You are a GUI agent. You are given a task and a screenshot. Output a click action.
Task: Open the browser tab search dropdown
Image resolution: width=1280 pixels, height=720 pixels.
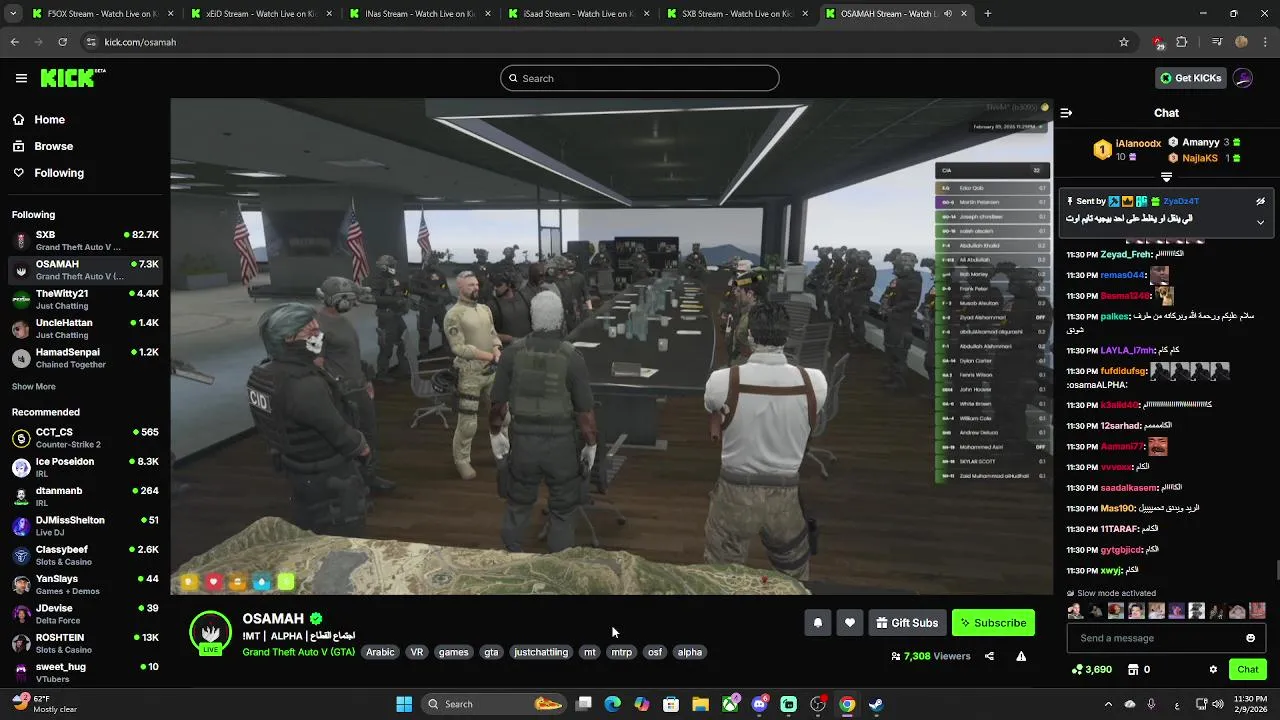14,14
